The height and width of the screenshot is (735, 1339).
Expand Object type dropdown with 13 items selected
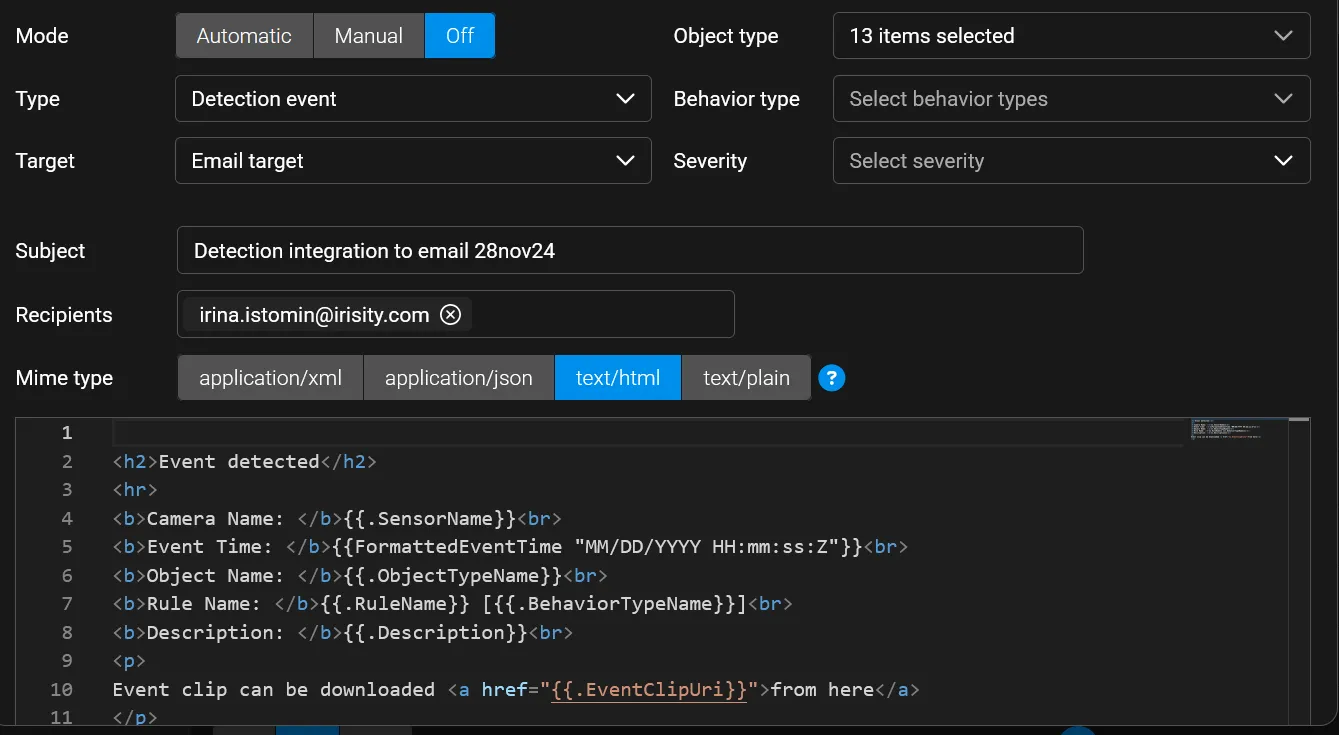[1071, 36]
